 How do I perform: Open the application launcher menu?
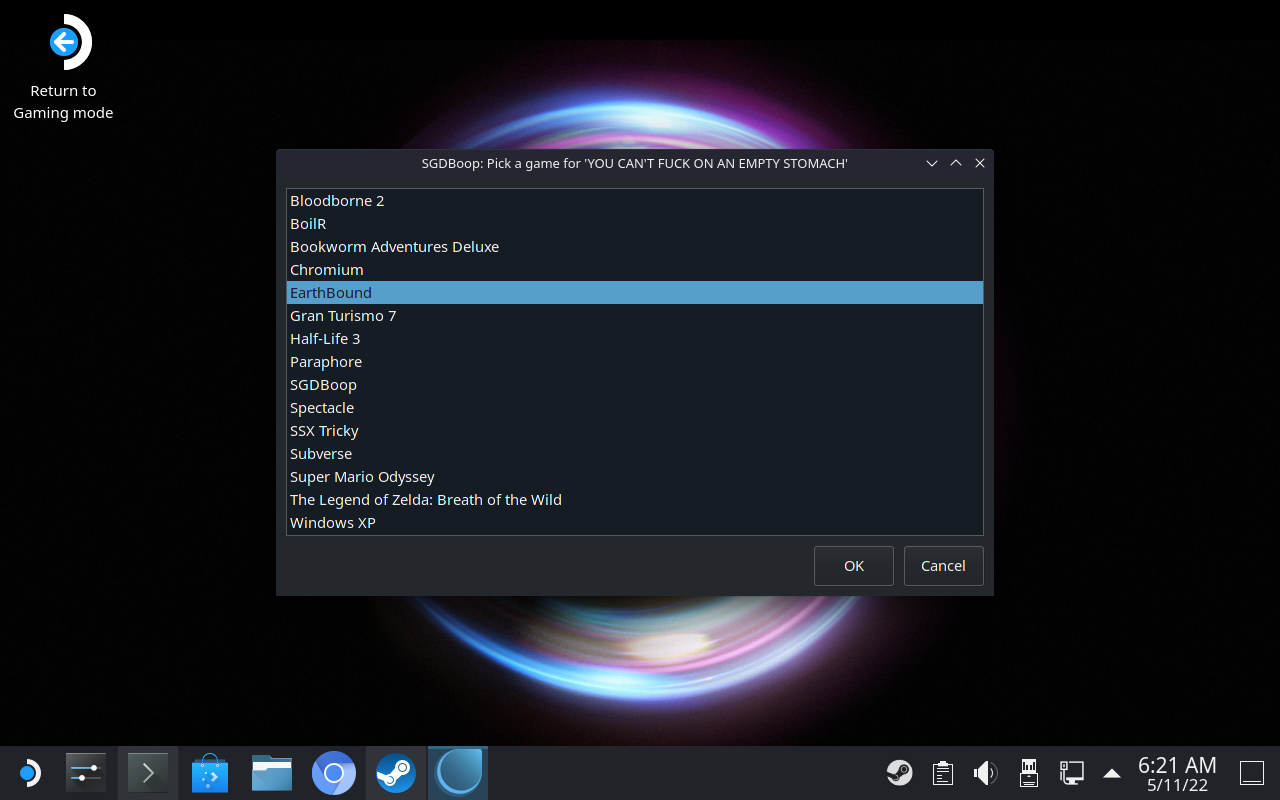(29, 773)
